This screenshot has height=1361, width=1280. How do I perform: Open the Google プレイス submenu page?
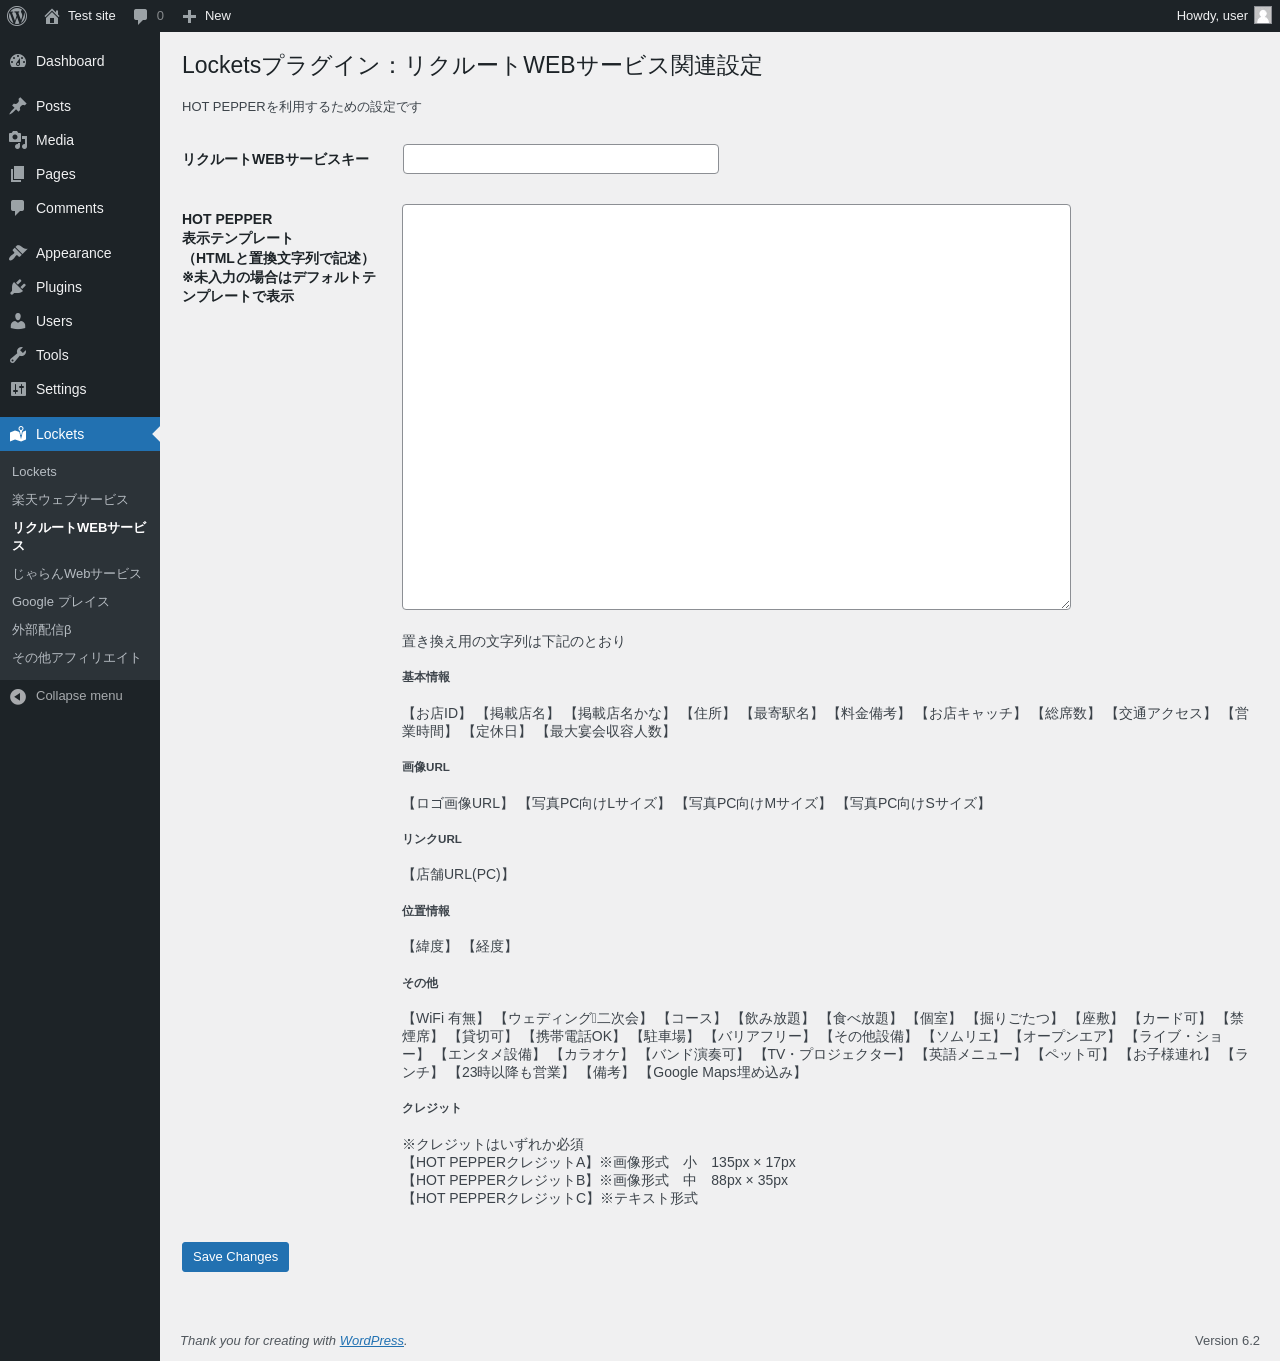[61, 602]
